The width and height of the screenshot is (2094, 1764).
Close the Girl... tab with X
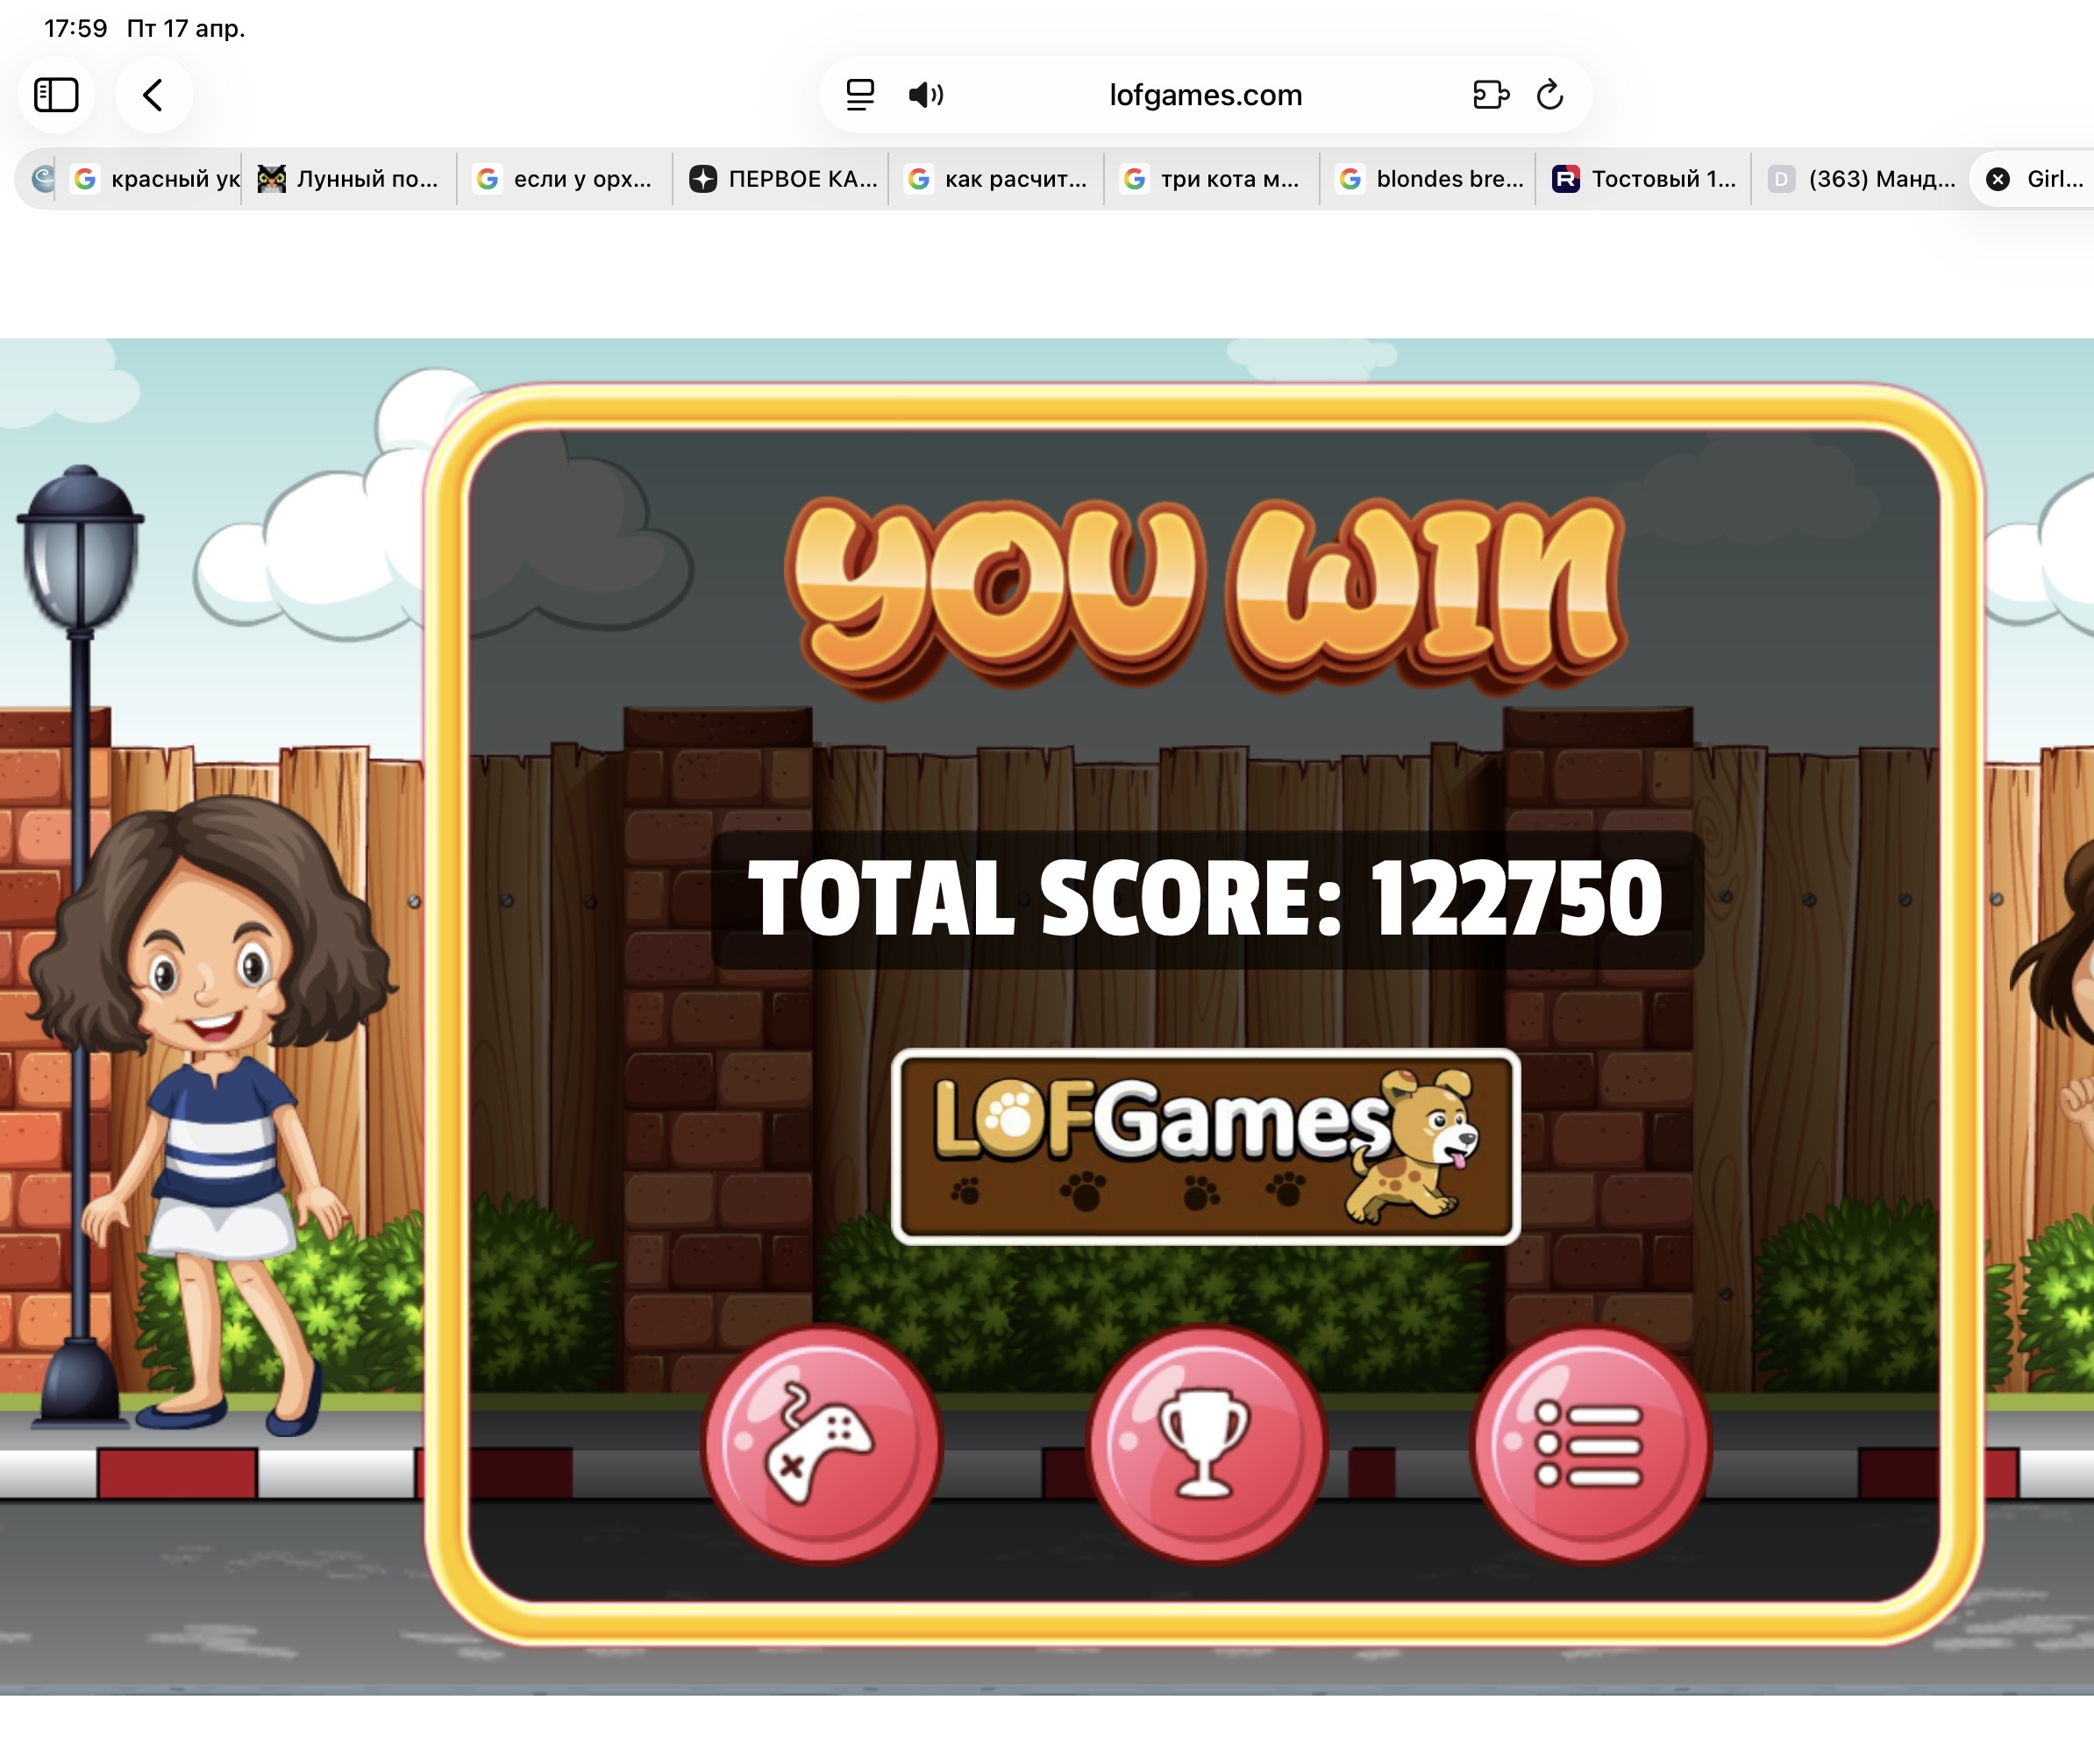1998,179
